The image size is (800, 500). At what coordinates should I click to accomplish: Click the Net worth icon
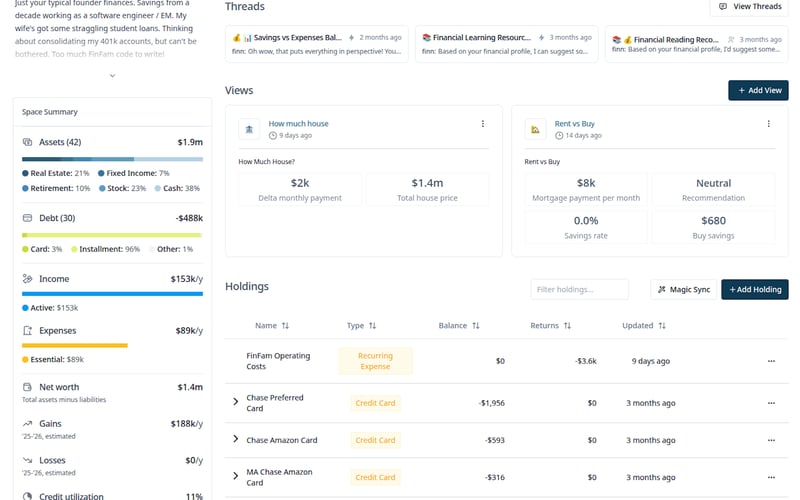click(x=28, y=387)
